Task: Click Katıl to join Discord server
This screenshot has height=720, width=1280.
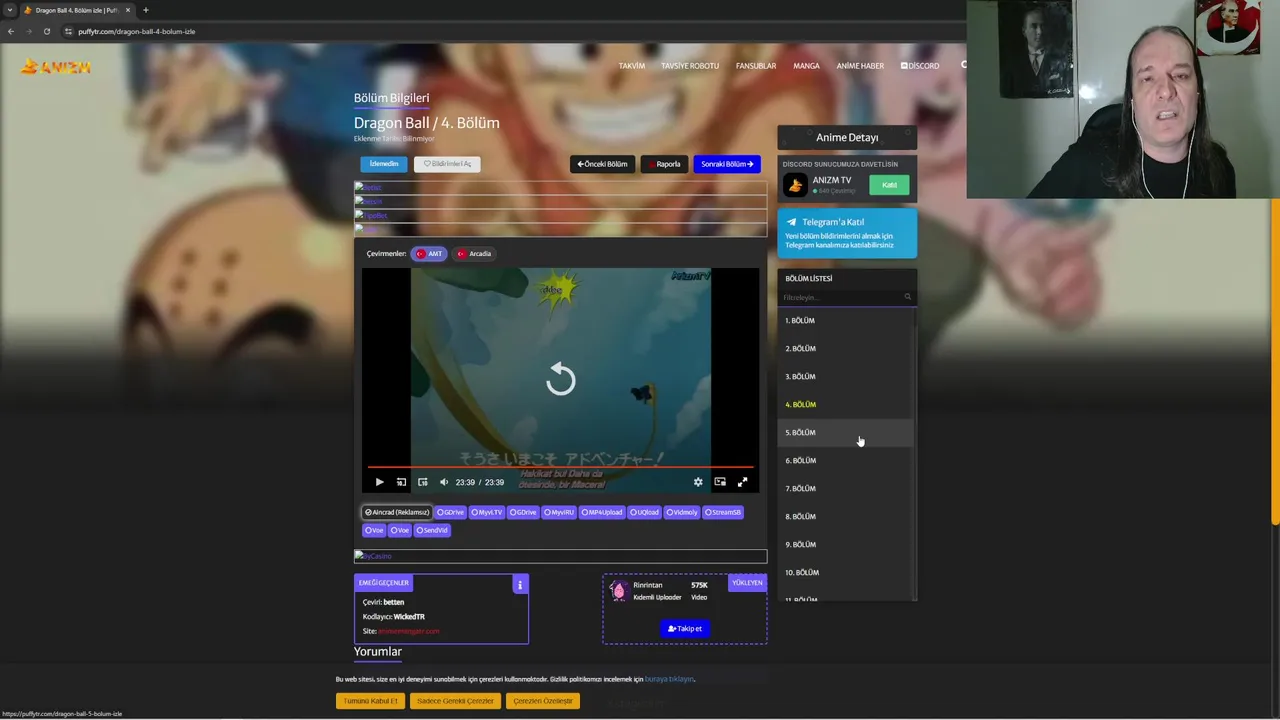Action: [x=889, y=185]
